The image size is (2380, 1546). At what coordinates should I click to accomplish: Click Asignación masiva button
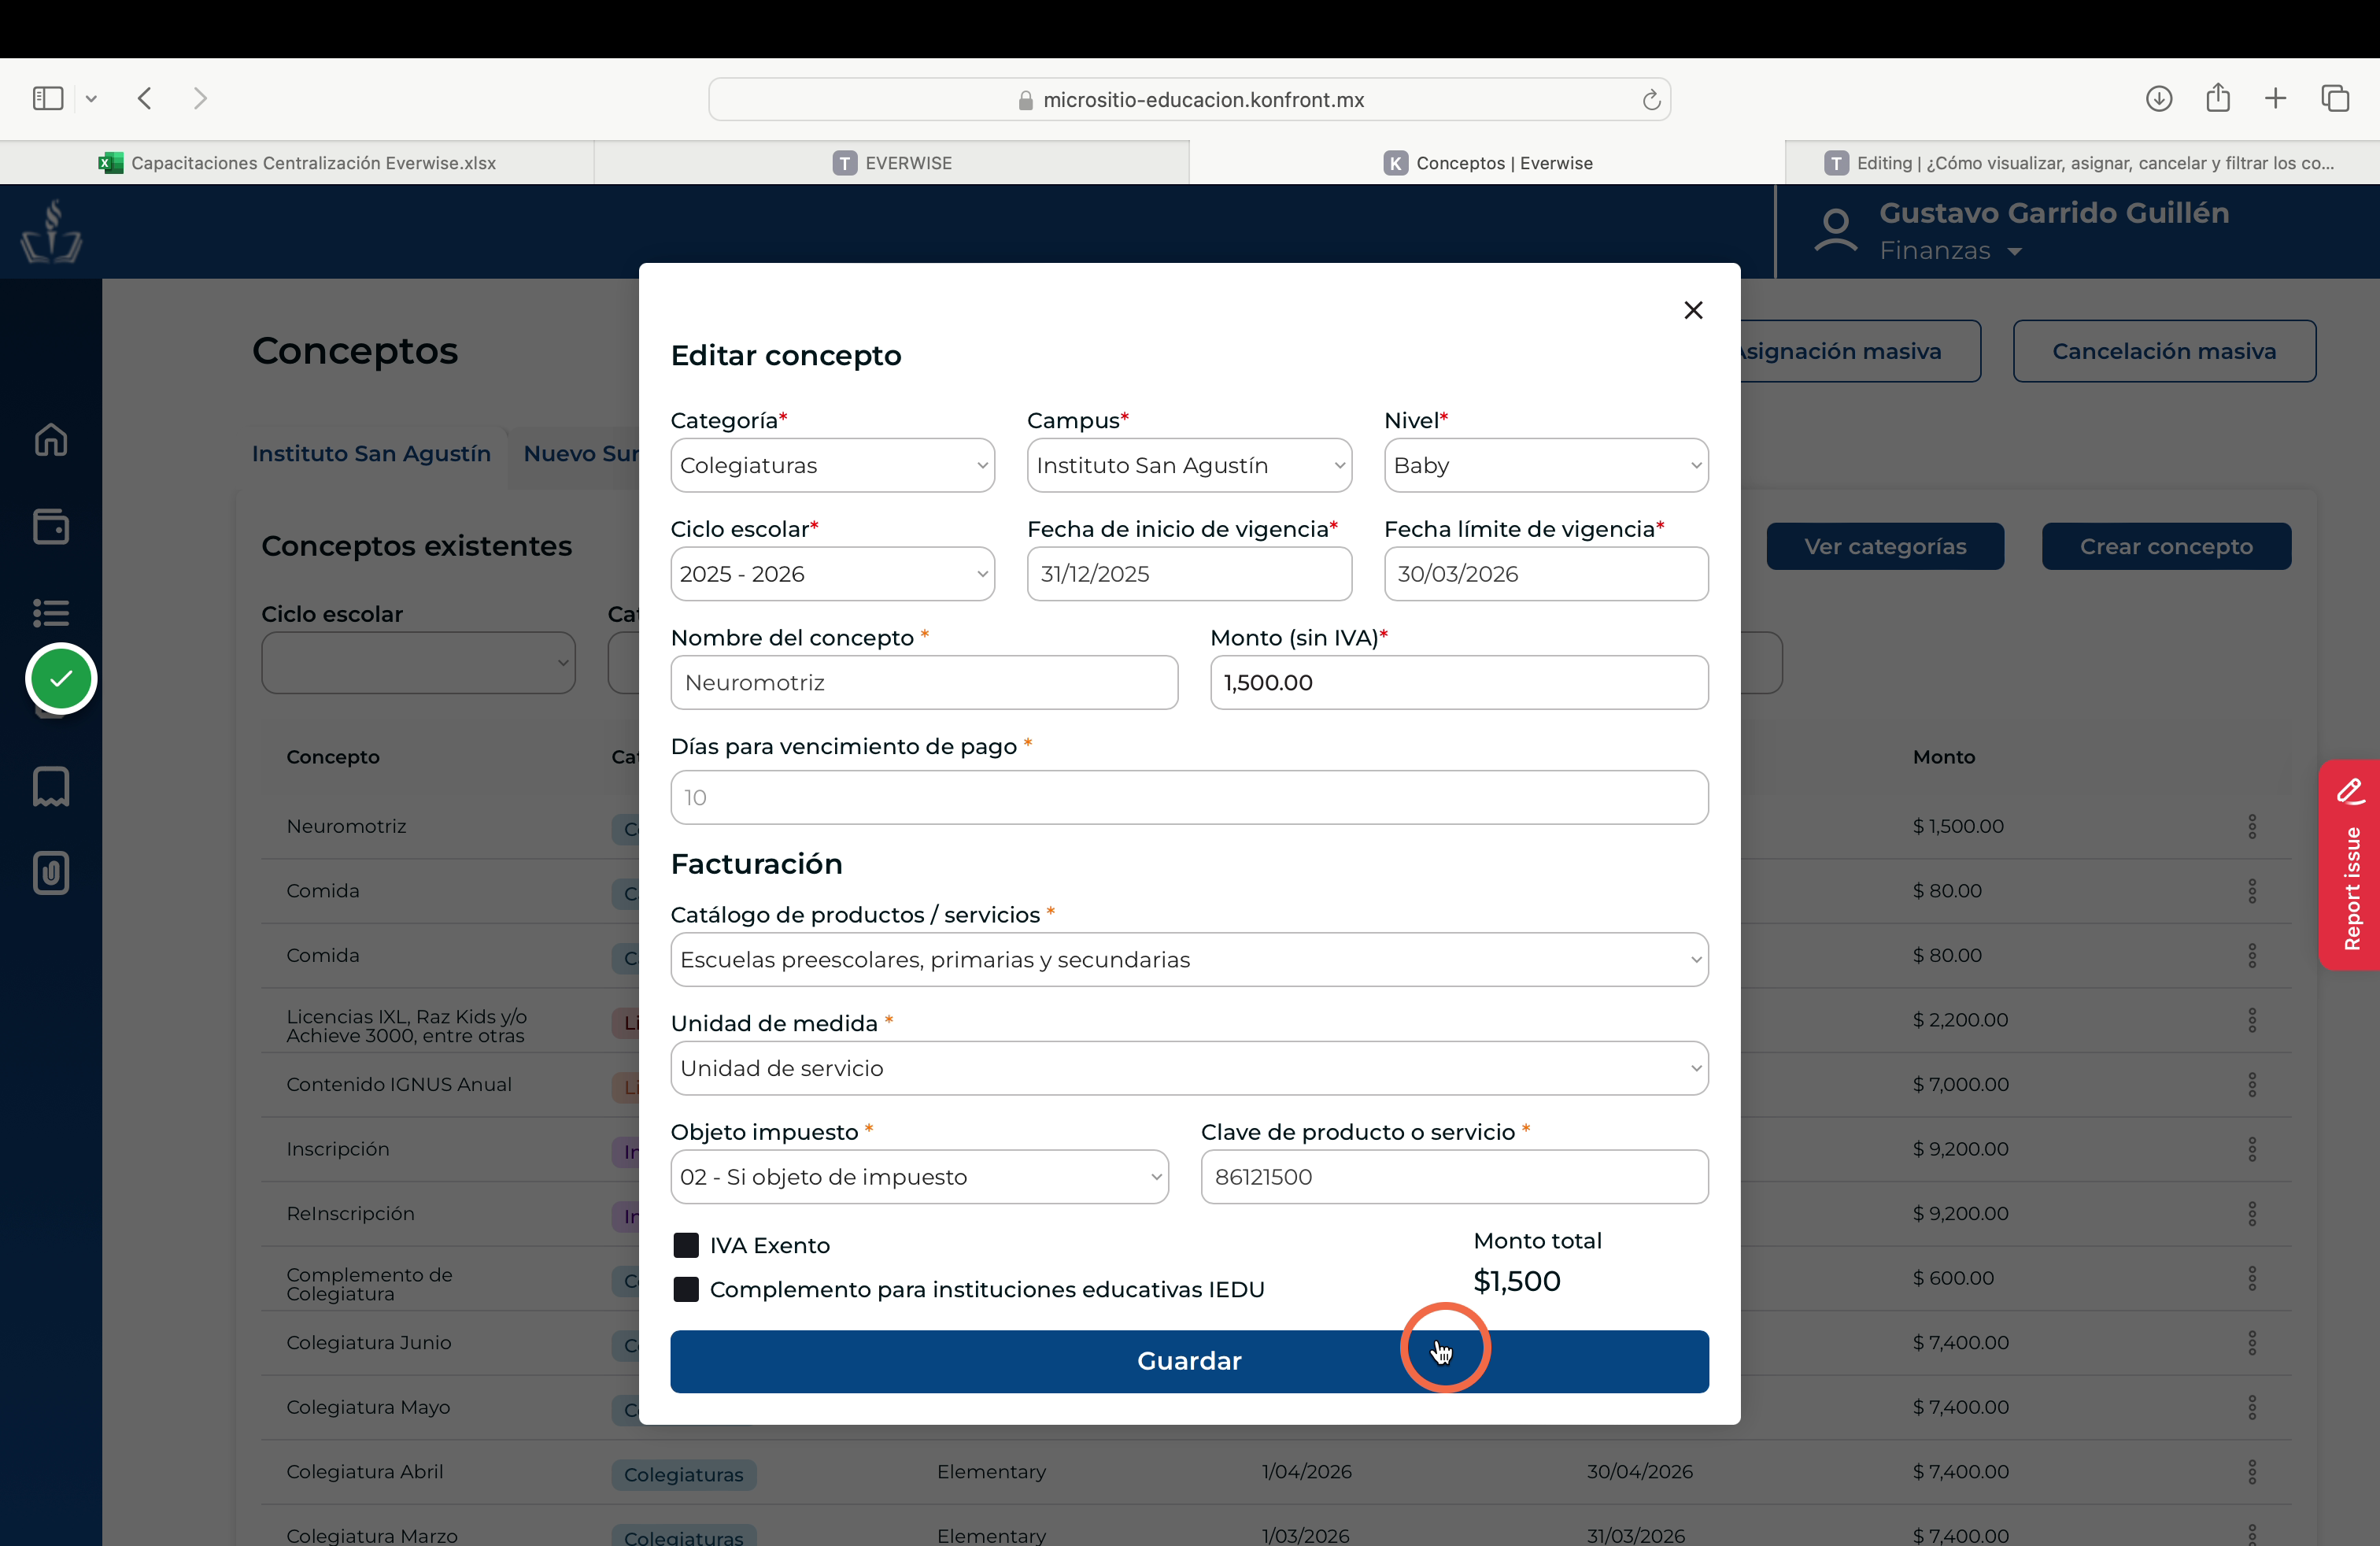pos(1858,351)
